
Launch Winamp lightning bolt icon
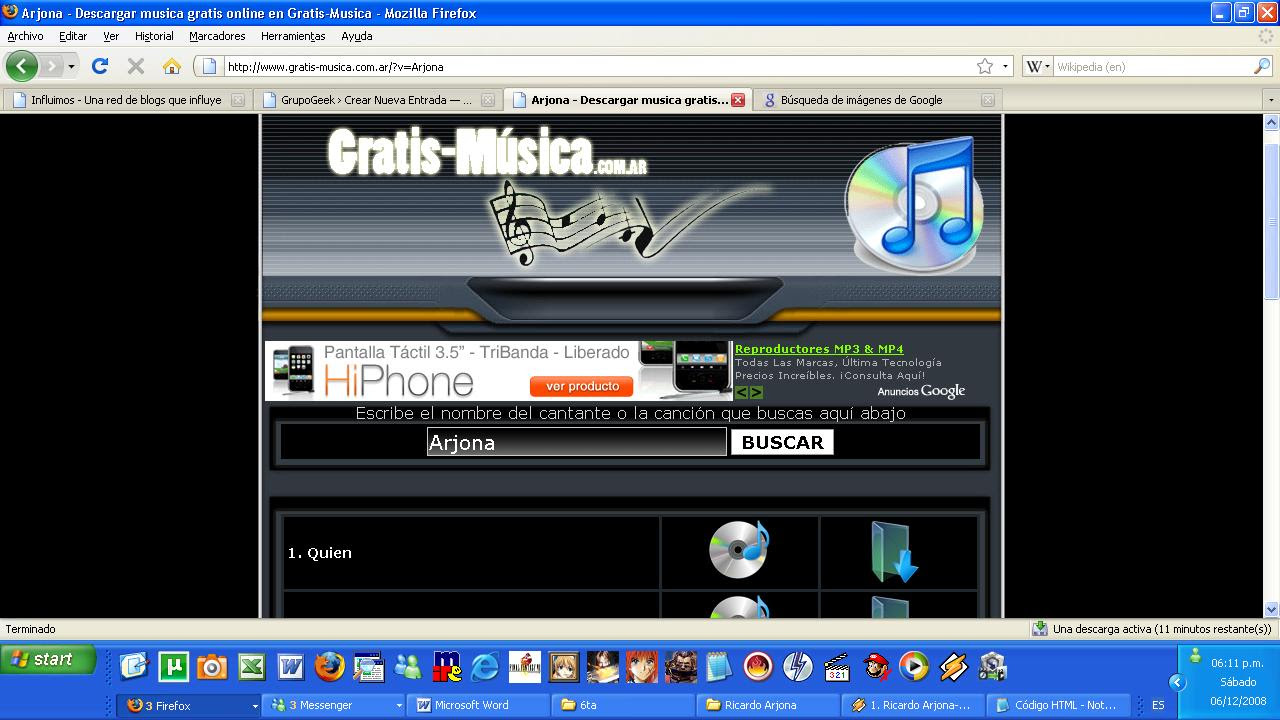(953, 666)
